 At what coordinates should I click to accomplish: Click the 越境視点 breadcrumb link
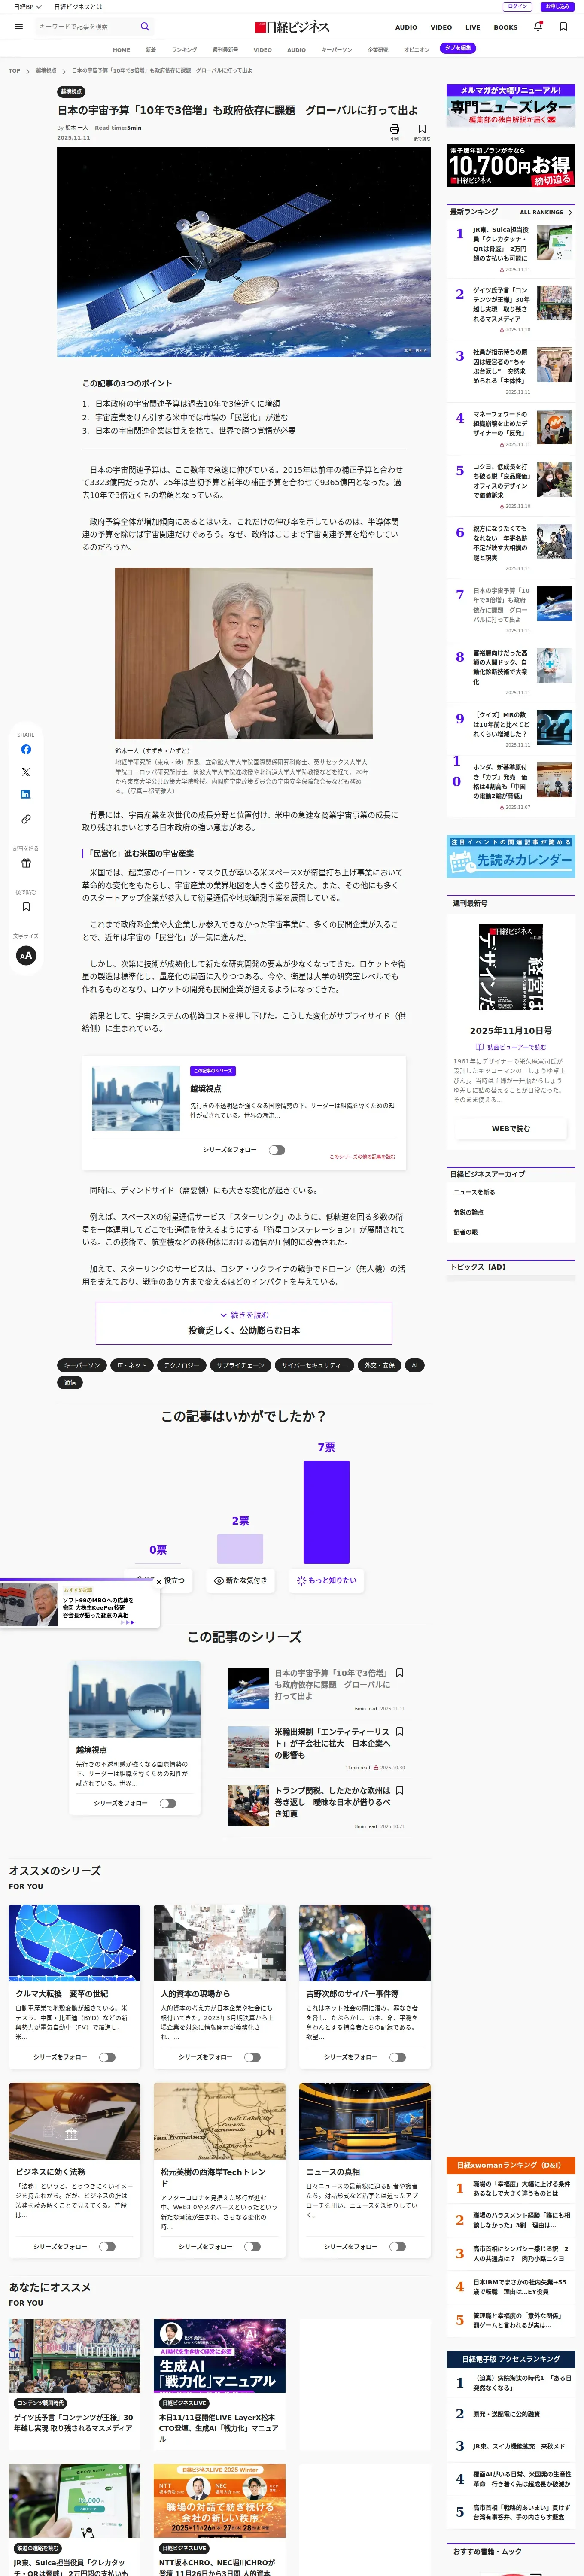click(x=46, y=71)
